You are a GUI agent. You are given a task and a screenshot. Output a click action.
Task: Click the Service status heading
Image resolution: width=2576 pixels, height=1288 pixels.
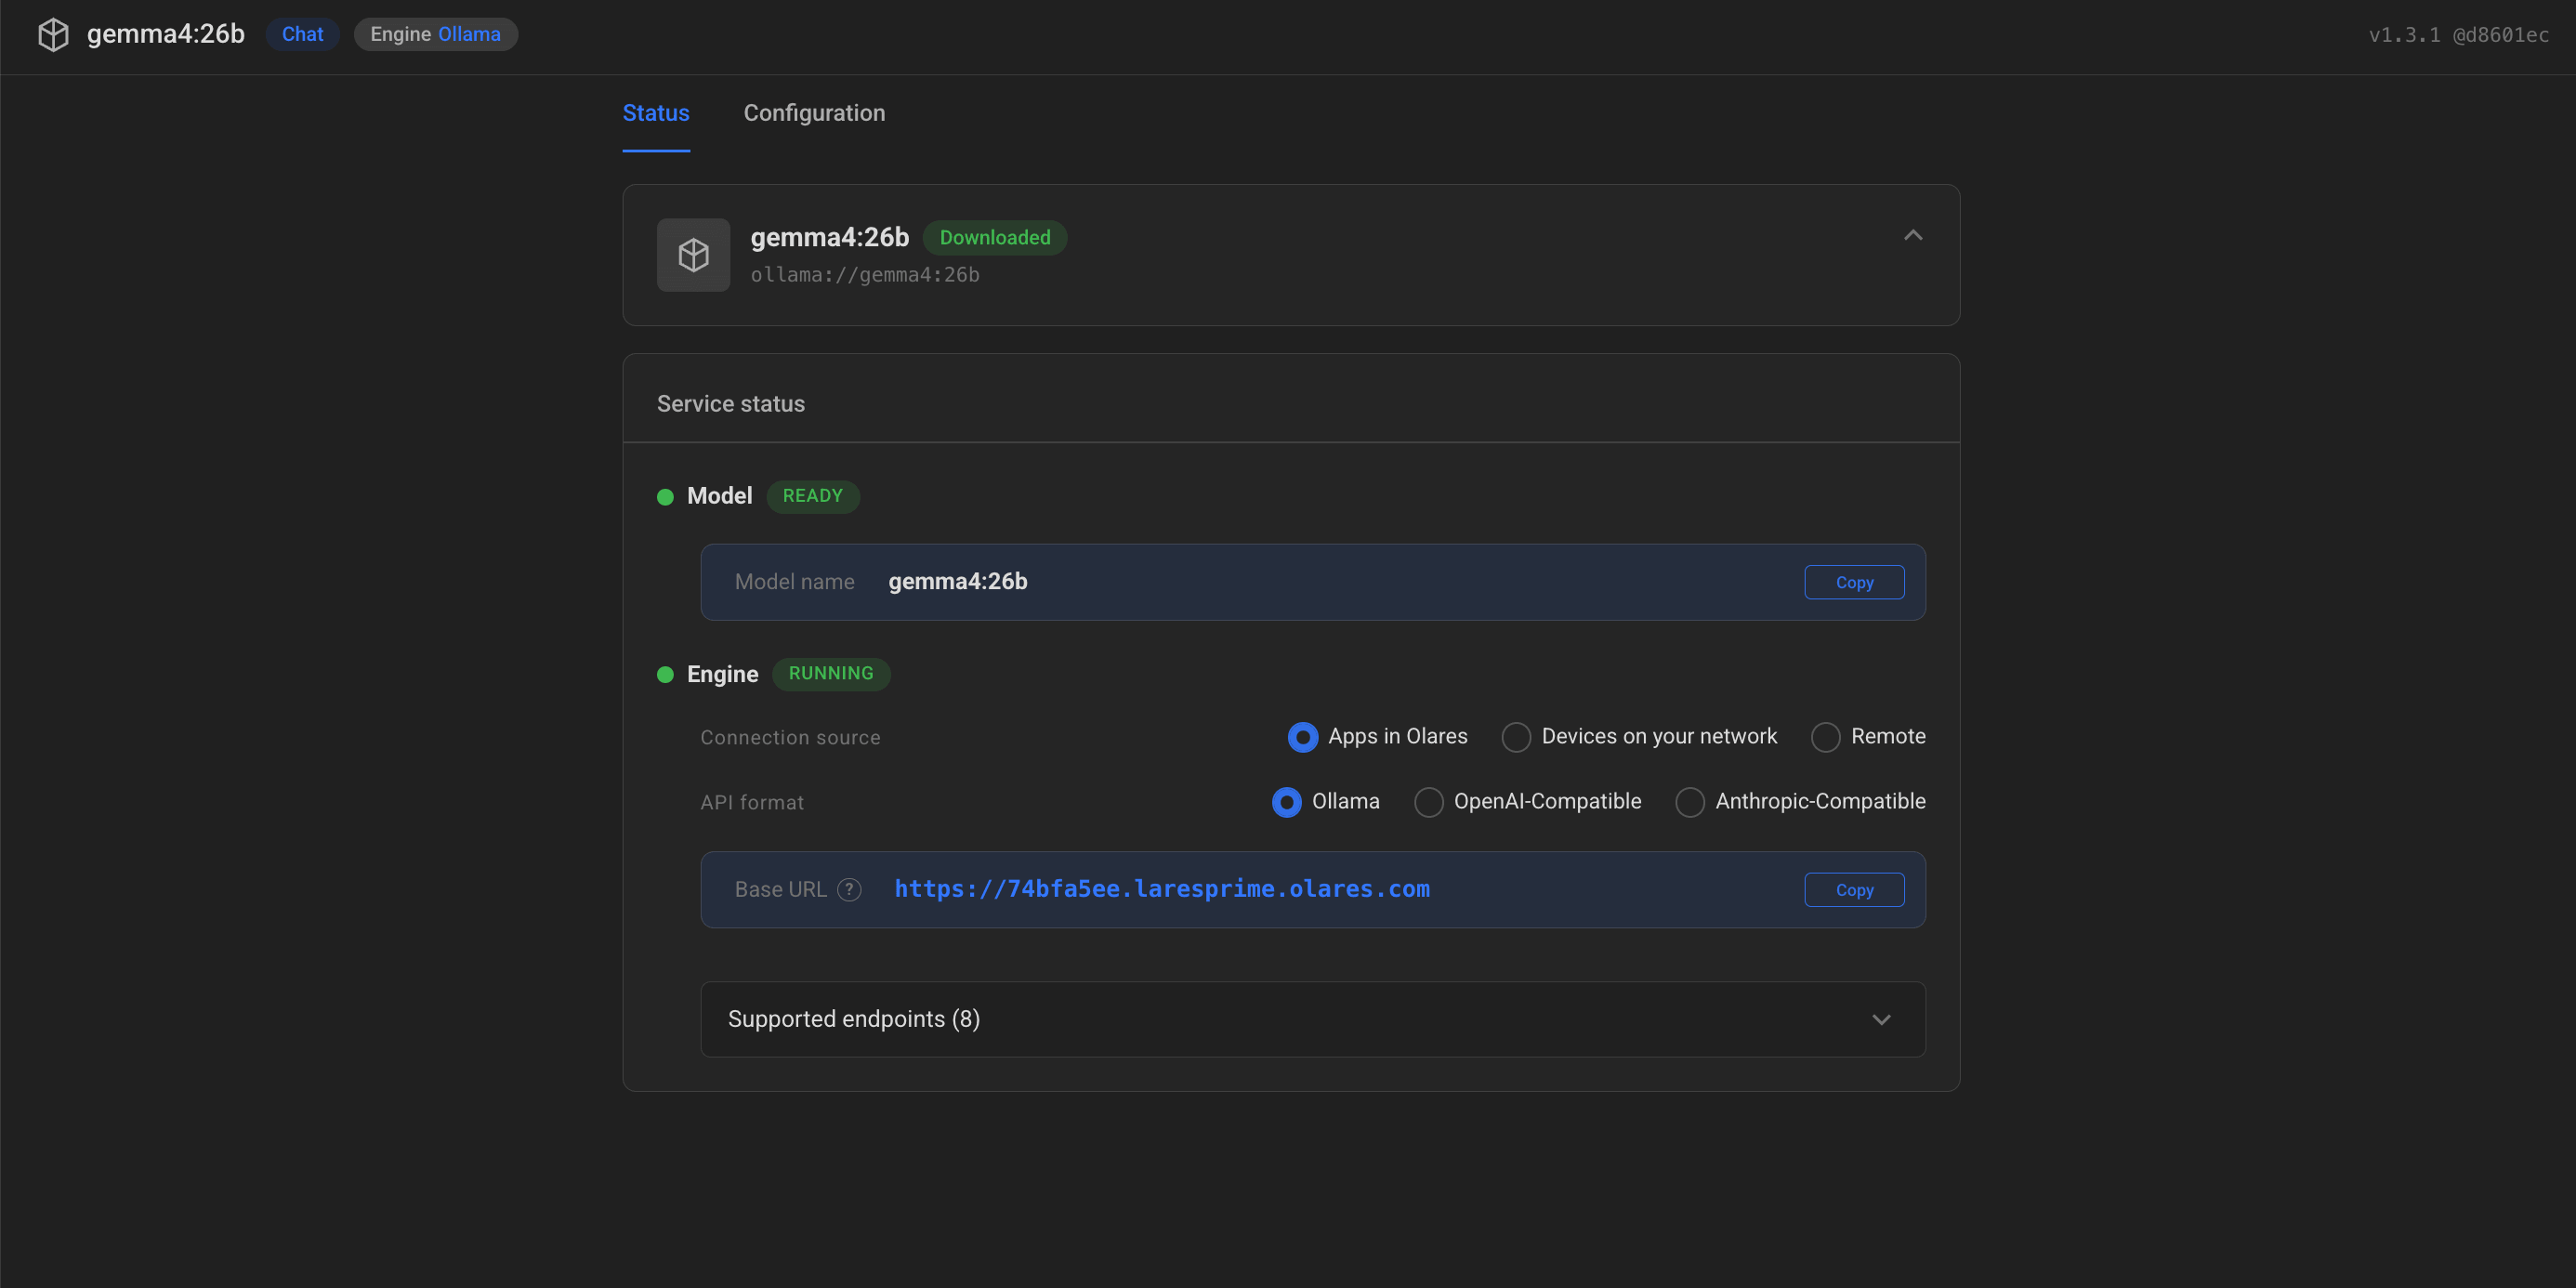731,404
